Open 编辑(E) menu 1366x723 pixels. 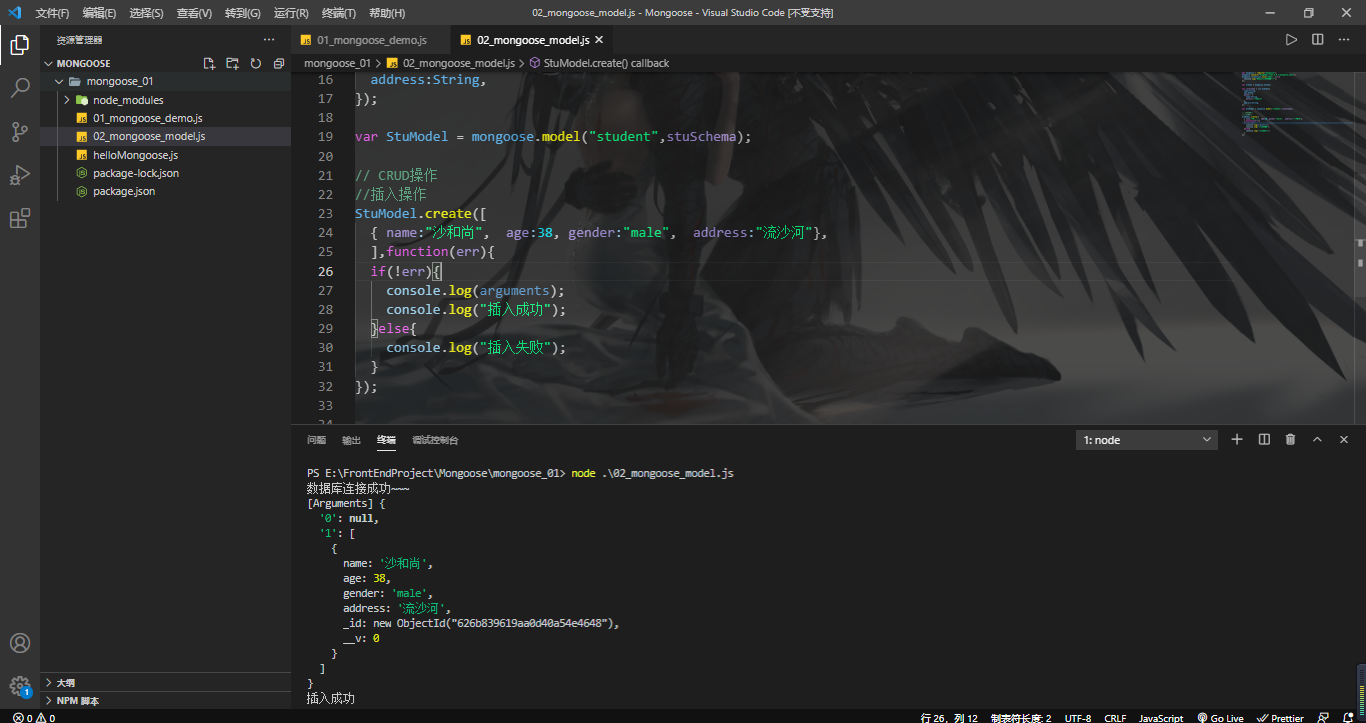[99, 13]
